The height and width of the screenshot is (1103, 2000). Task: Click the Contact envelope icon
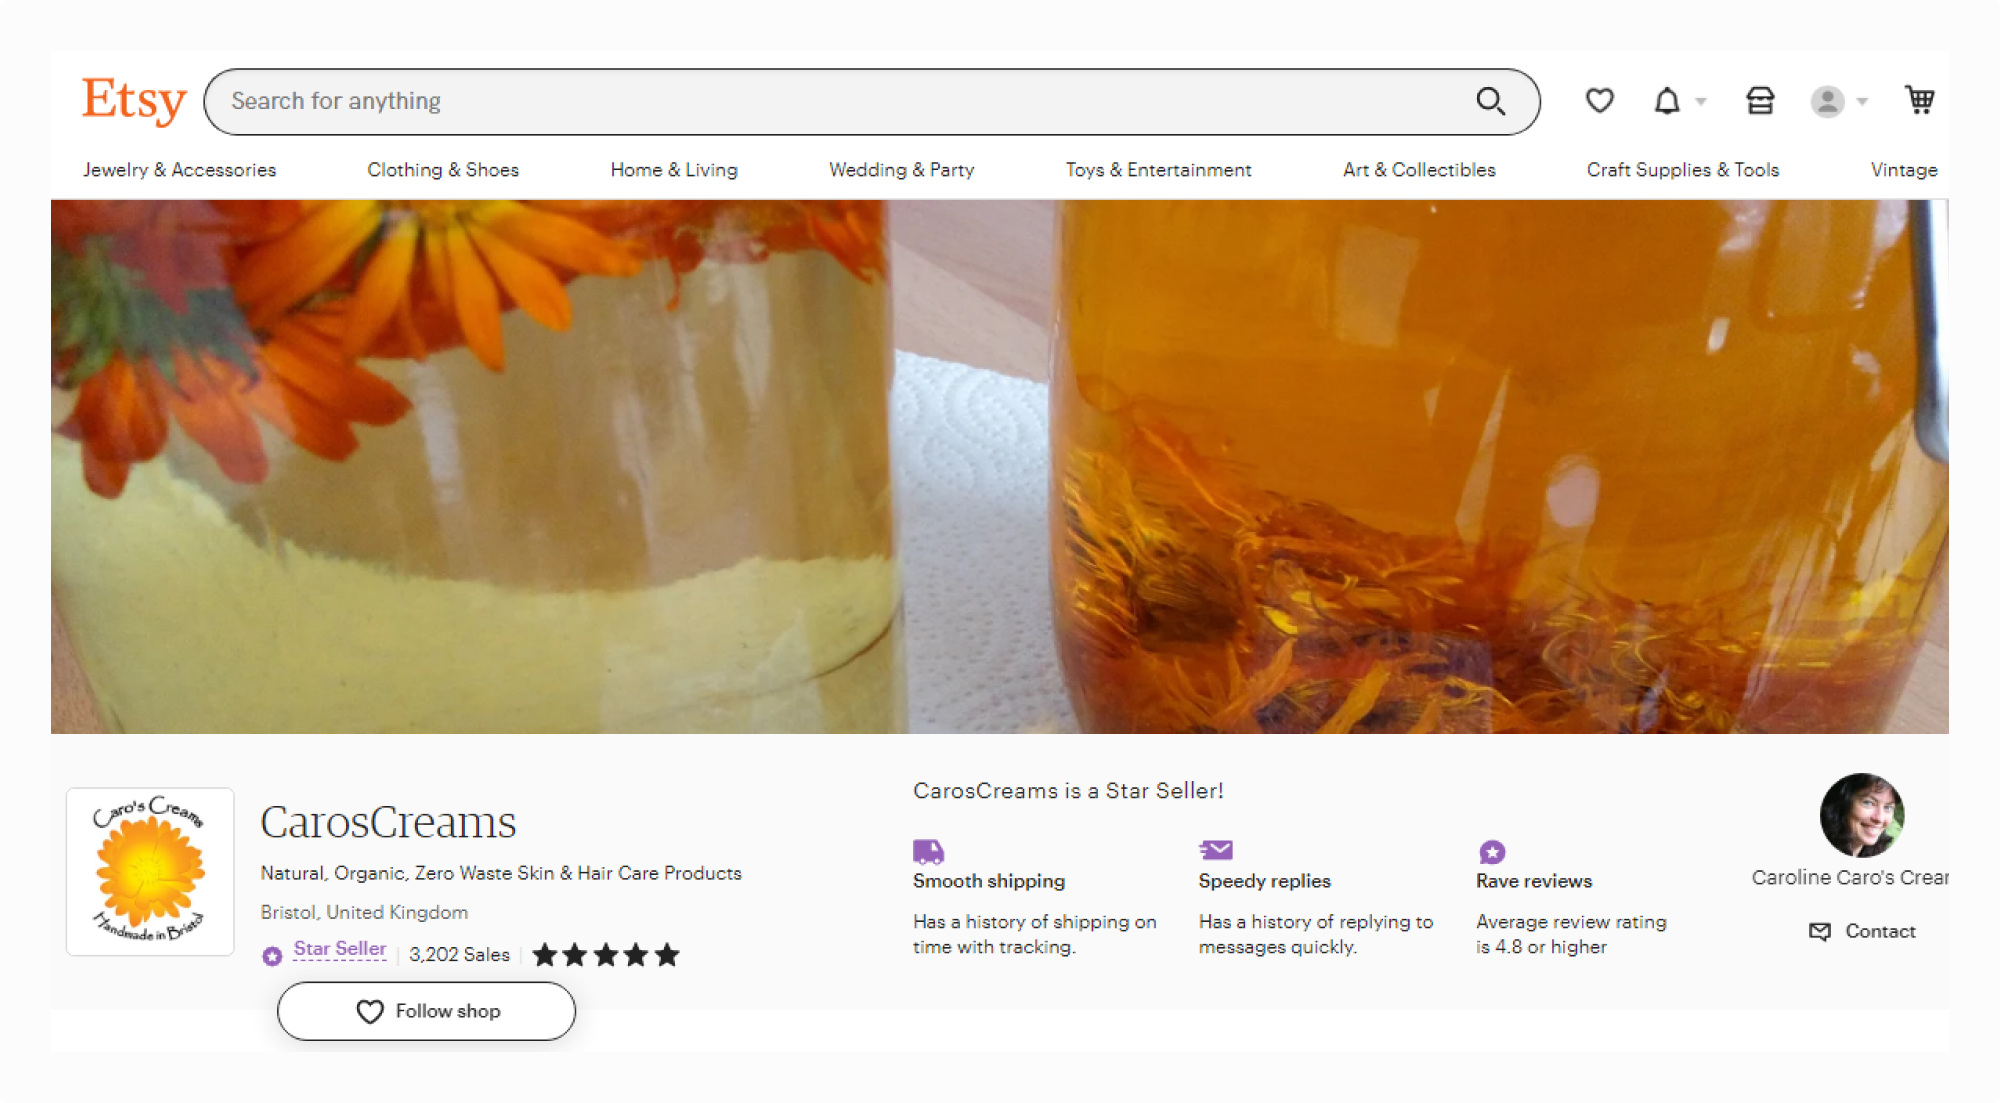point(1820,932)
